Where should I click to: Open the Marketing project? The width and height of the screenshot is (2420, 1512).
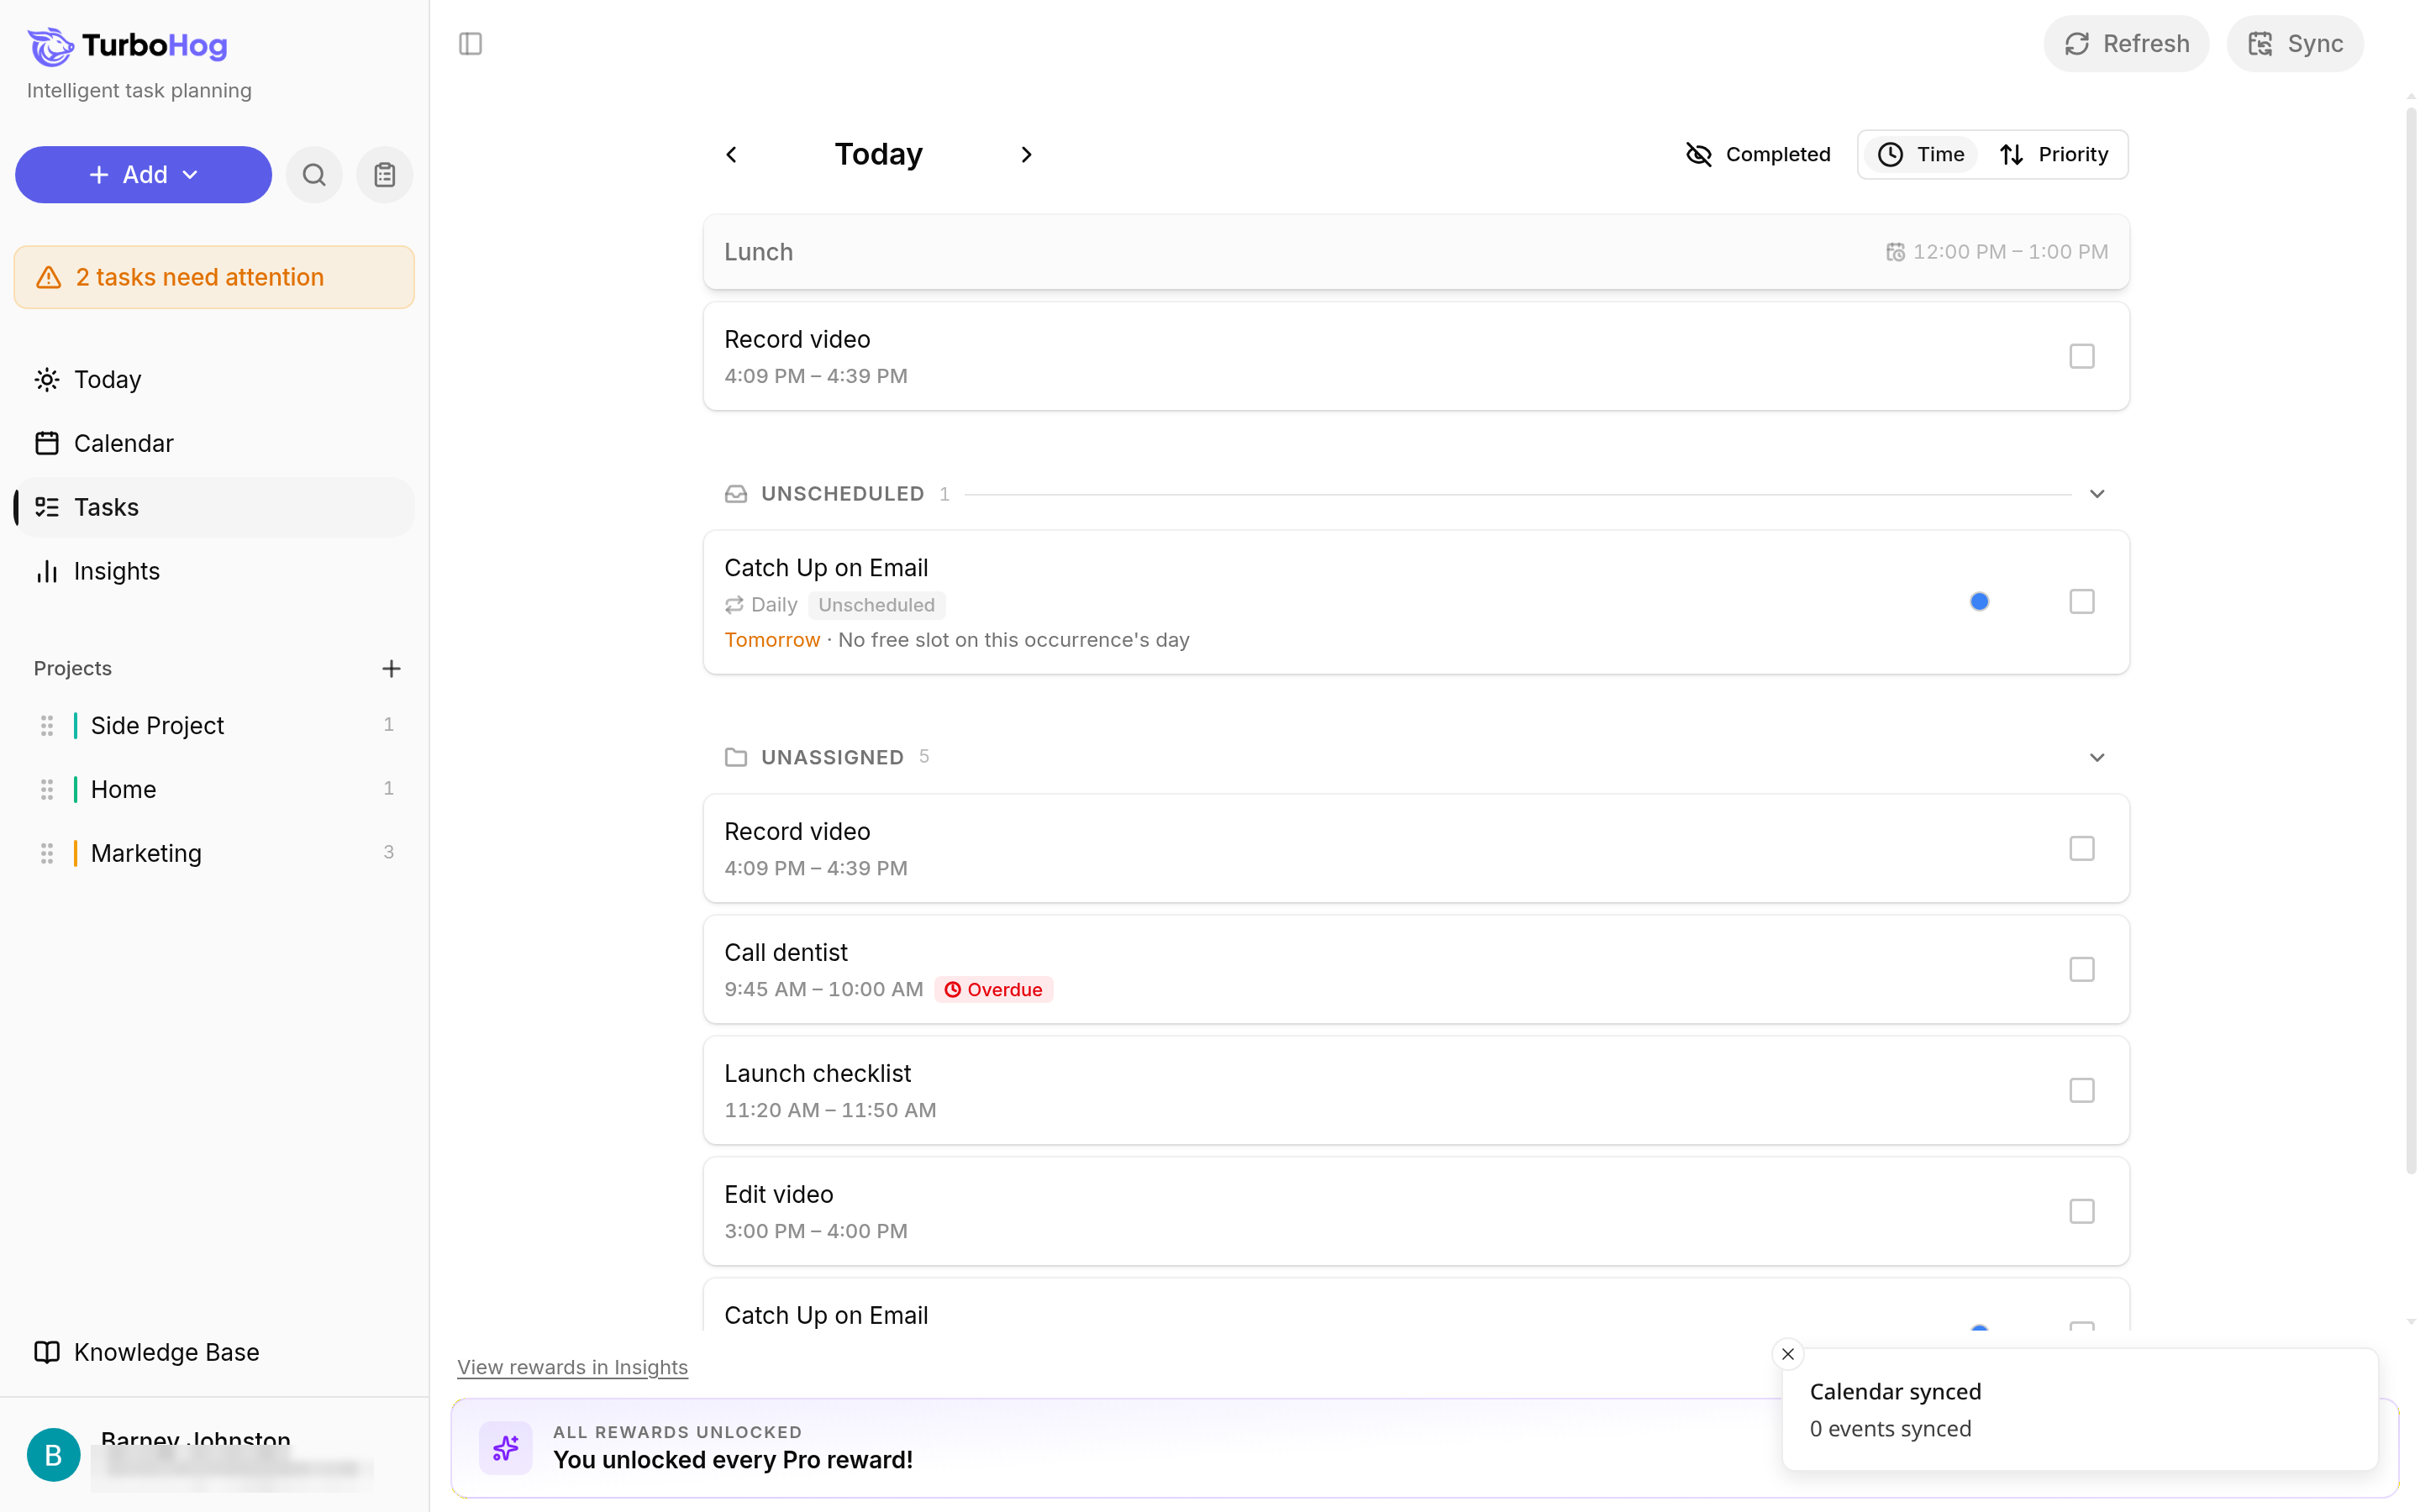tap(214, 854)
